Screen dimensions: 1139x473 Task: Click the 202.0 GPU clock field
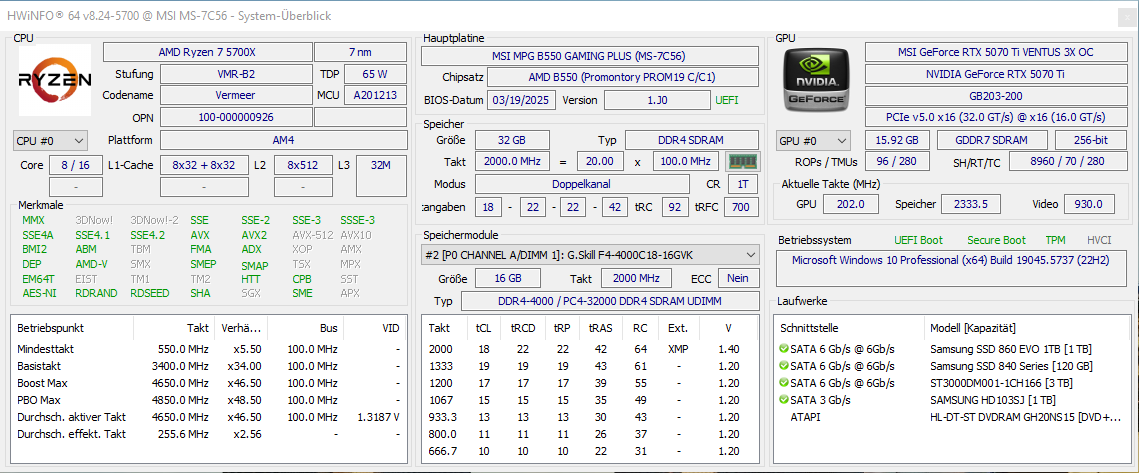[851, 204]
